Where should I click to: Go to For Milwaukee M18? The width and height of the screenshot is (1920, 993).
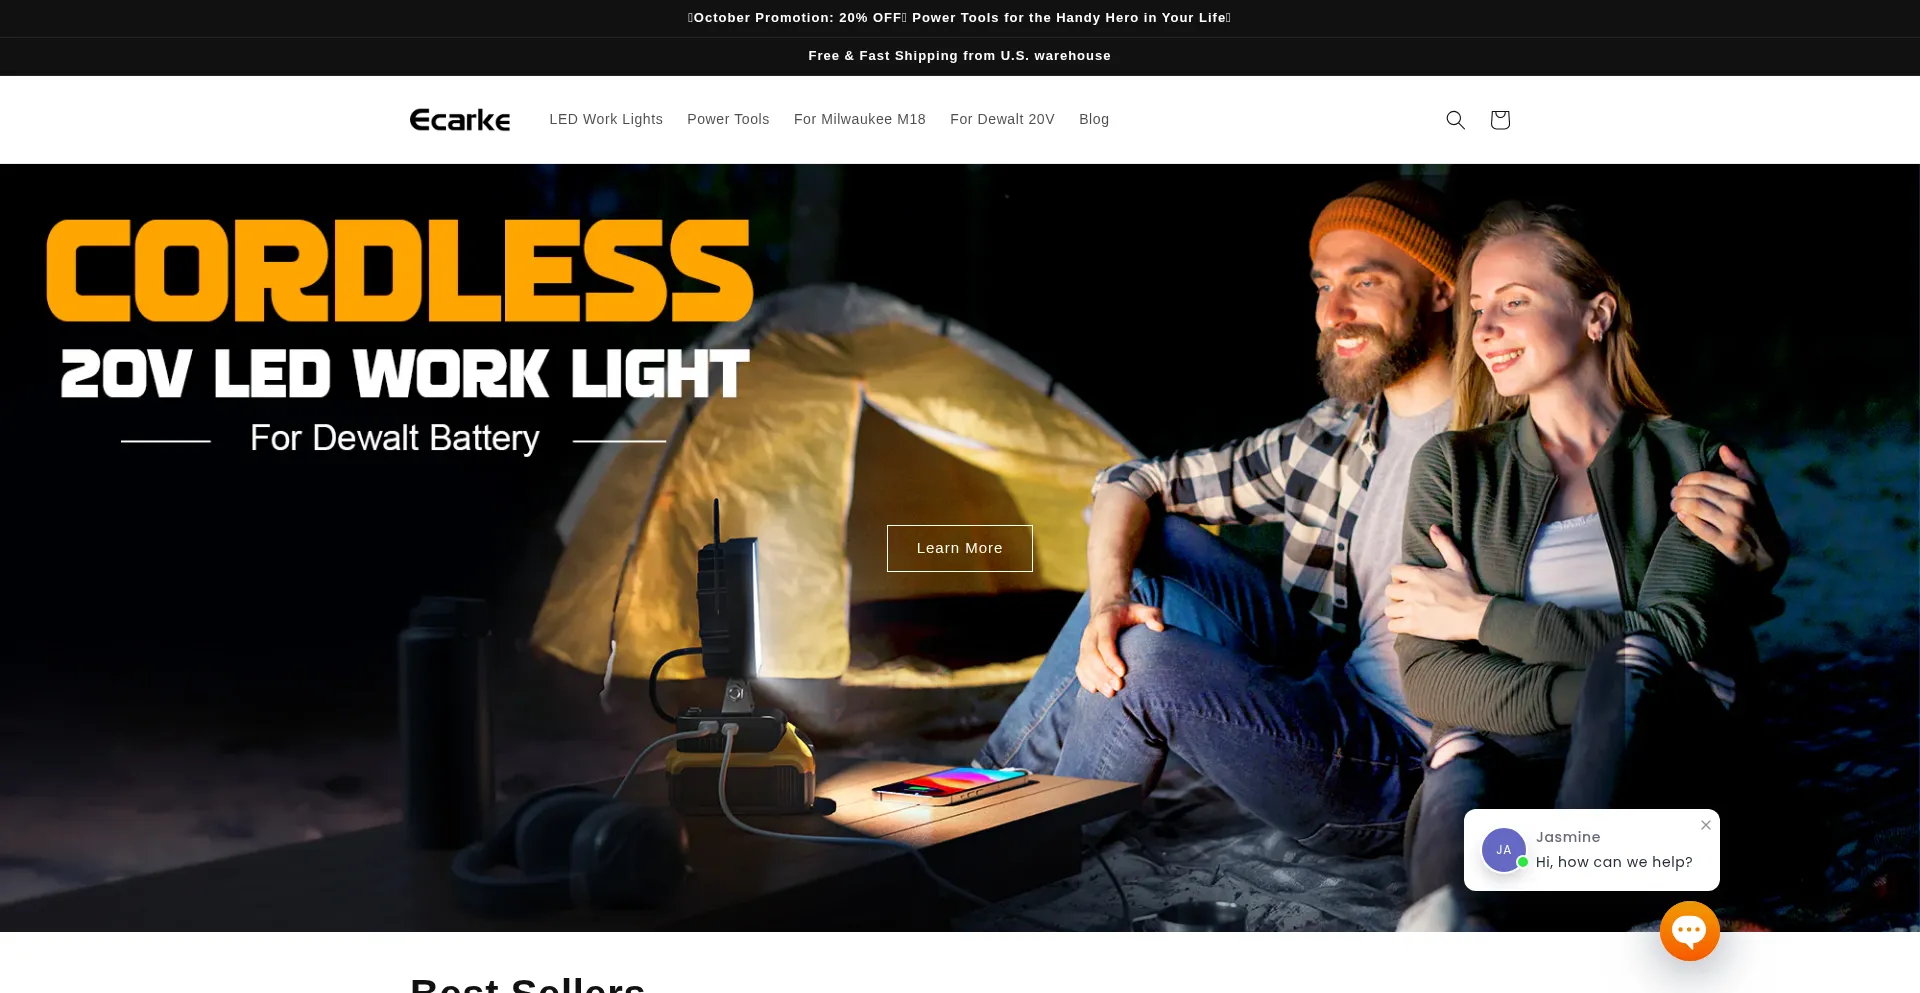click(860, 119)
